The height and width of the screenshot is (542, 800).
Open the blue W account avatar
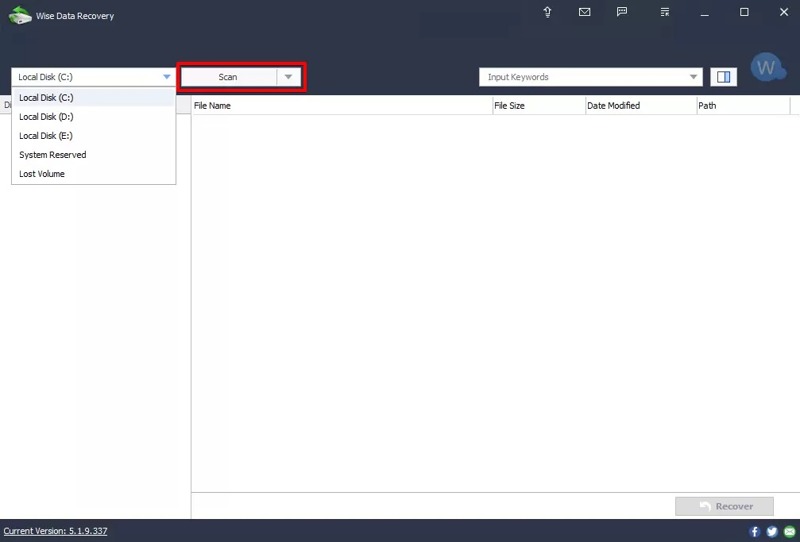[x=767, y=67]
